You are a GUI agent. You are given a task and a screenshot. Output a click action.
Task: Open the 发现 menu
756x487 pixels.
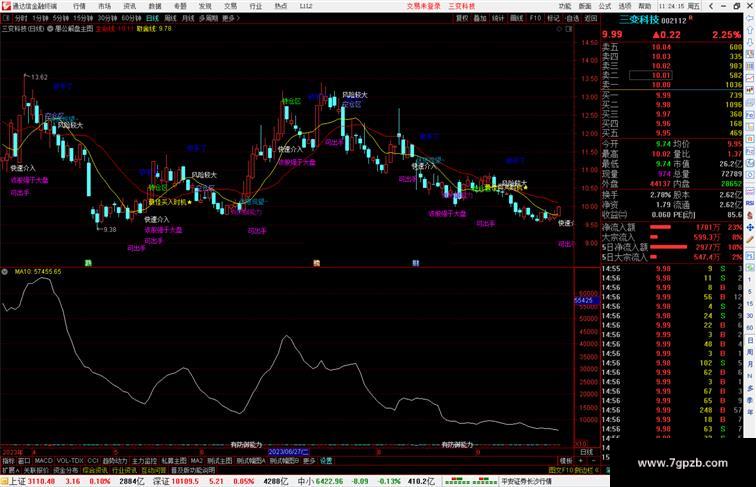click(205, 6)
